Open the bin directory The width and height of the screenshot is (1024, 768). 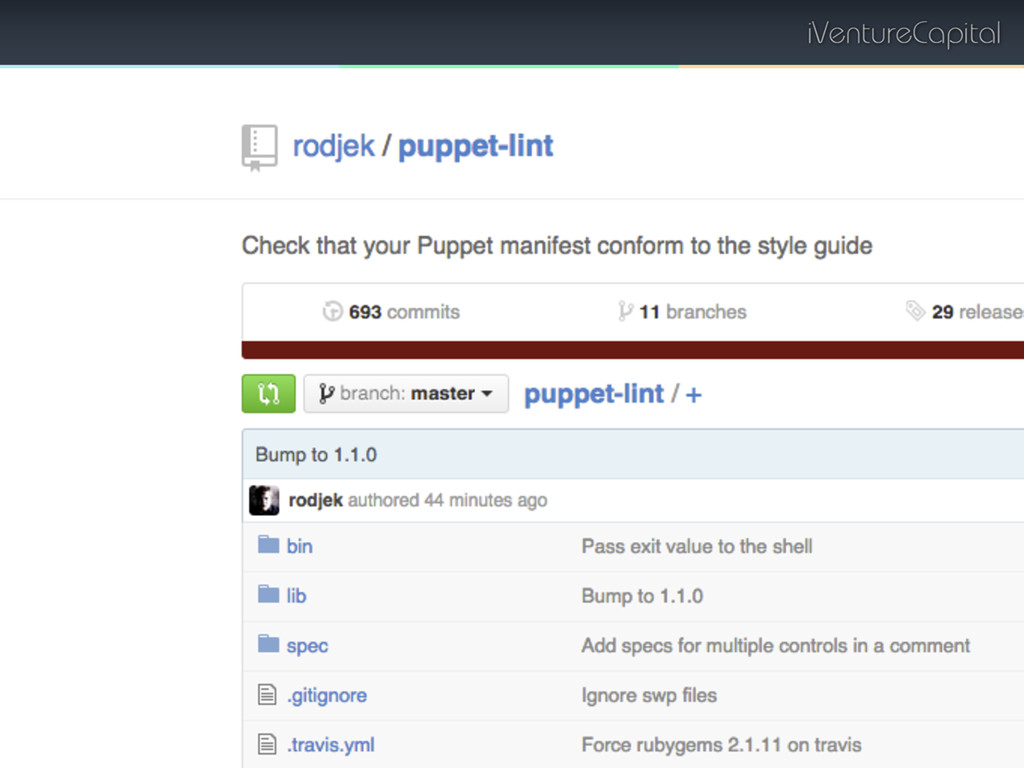pyautogui.click(x=300, y=547)
